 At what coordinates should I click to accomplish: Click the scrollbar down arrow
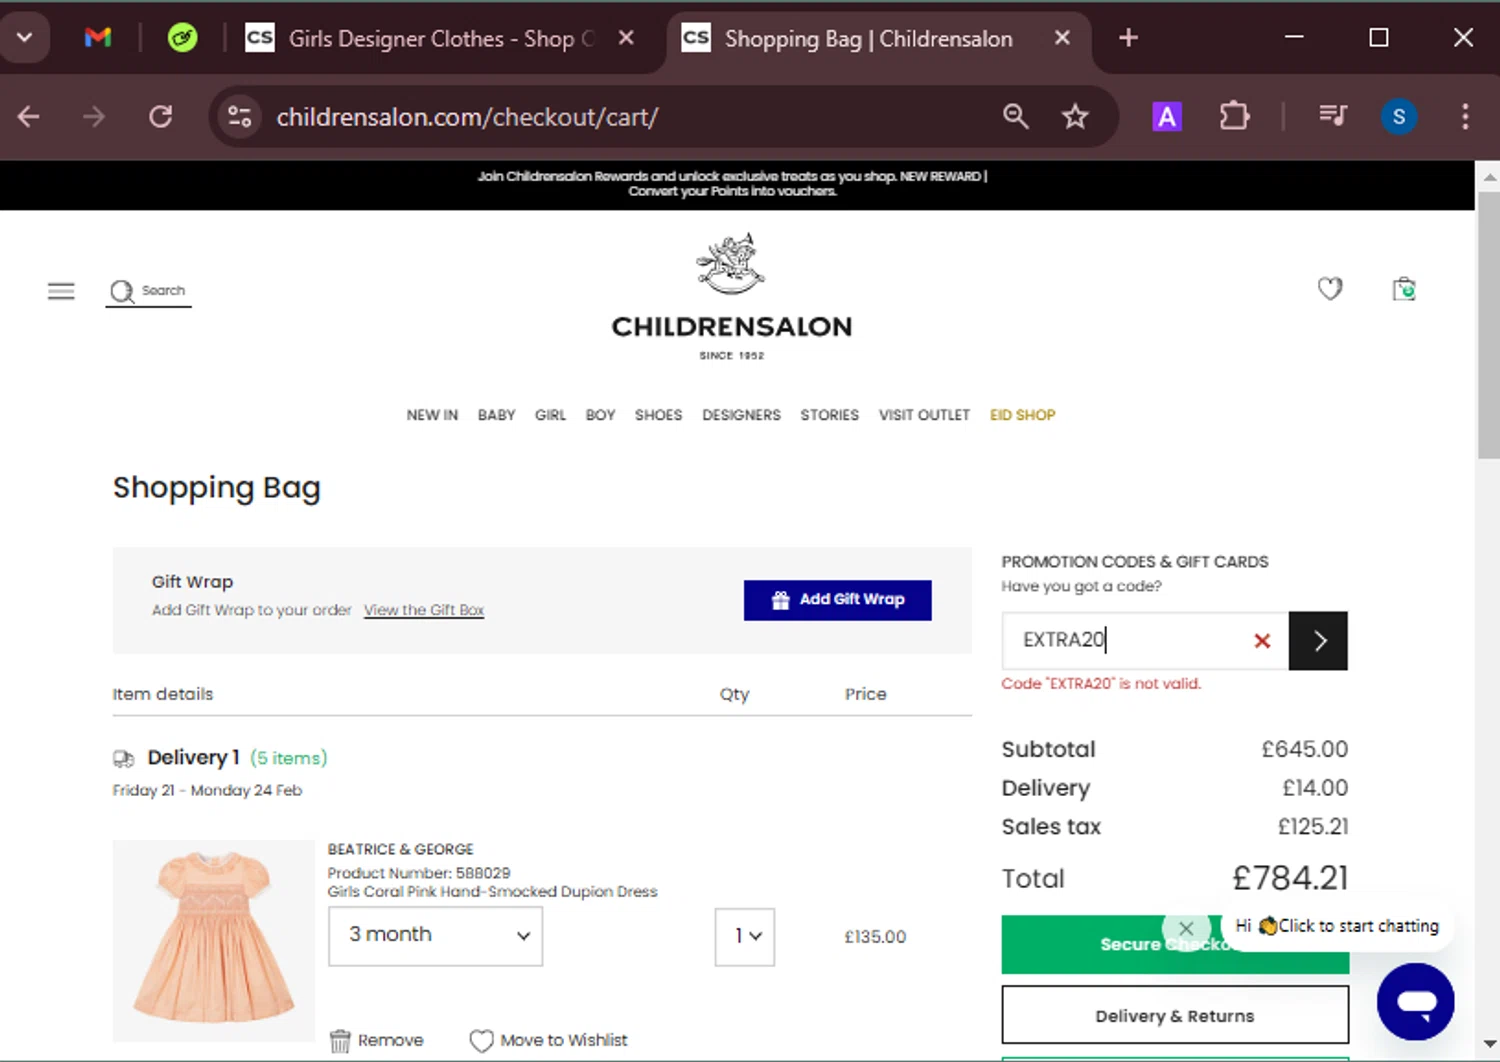(x=1489, y=1046)
